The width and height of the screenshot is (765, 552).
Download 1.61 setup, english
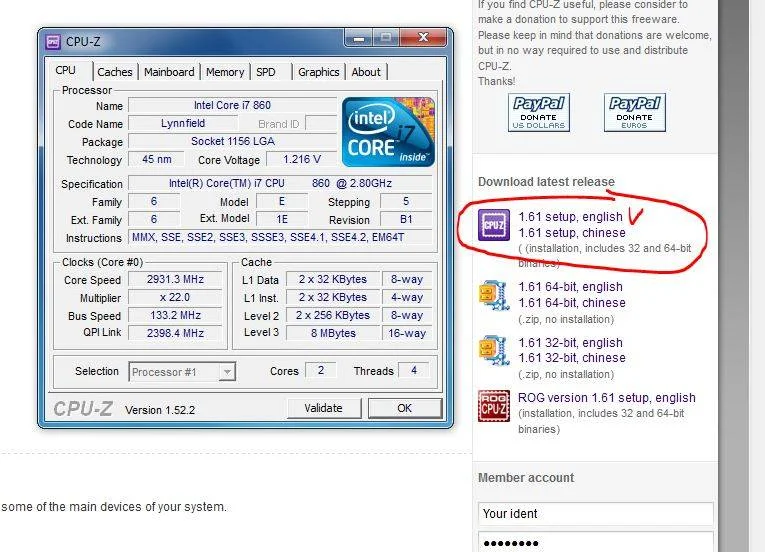click(x=570, y=217)
